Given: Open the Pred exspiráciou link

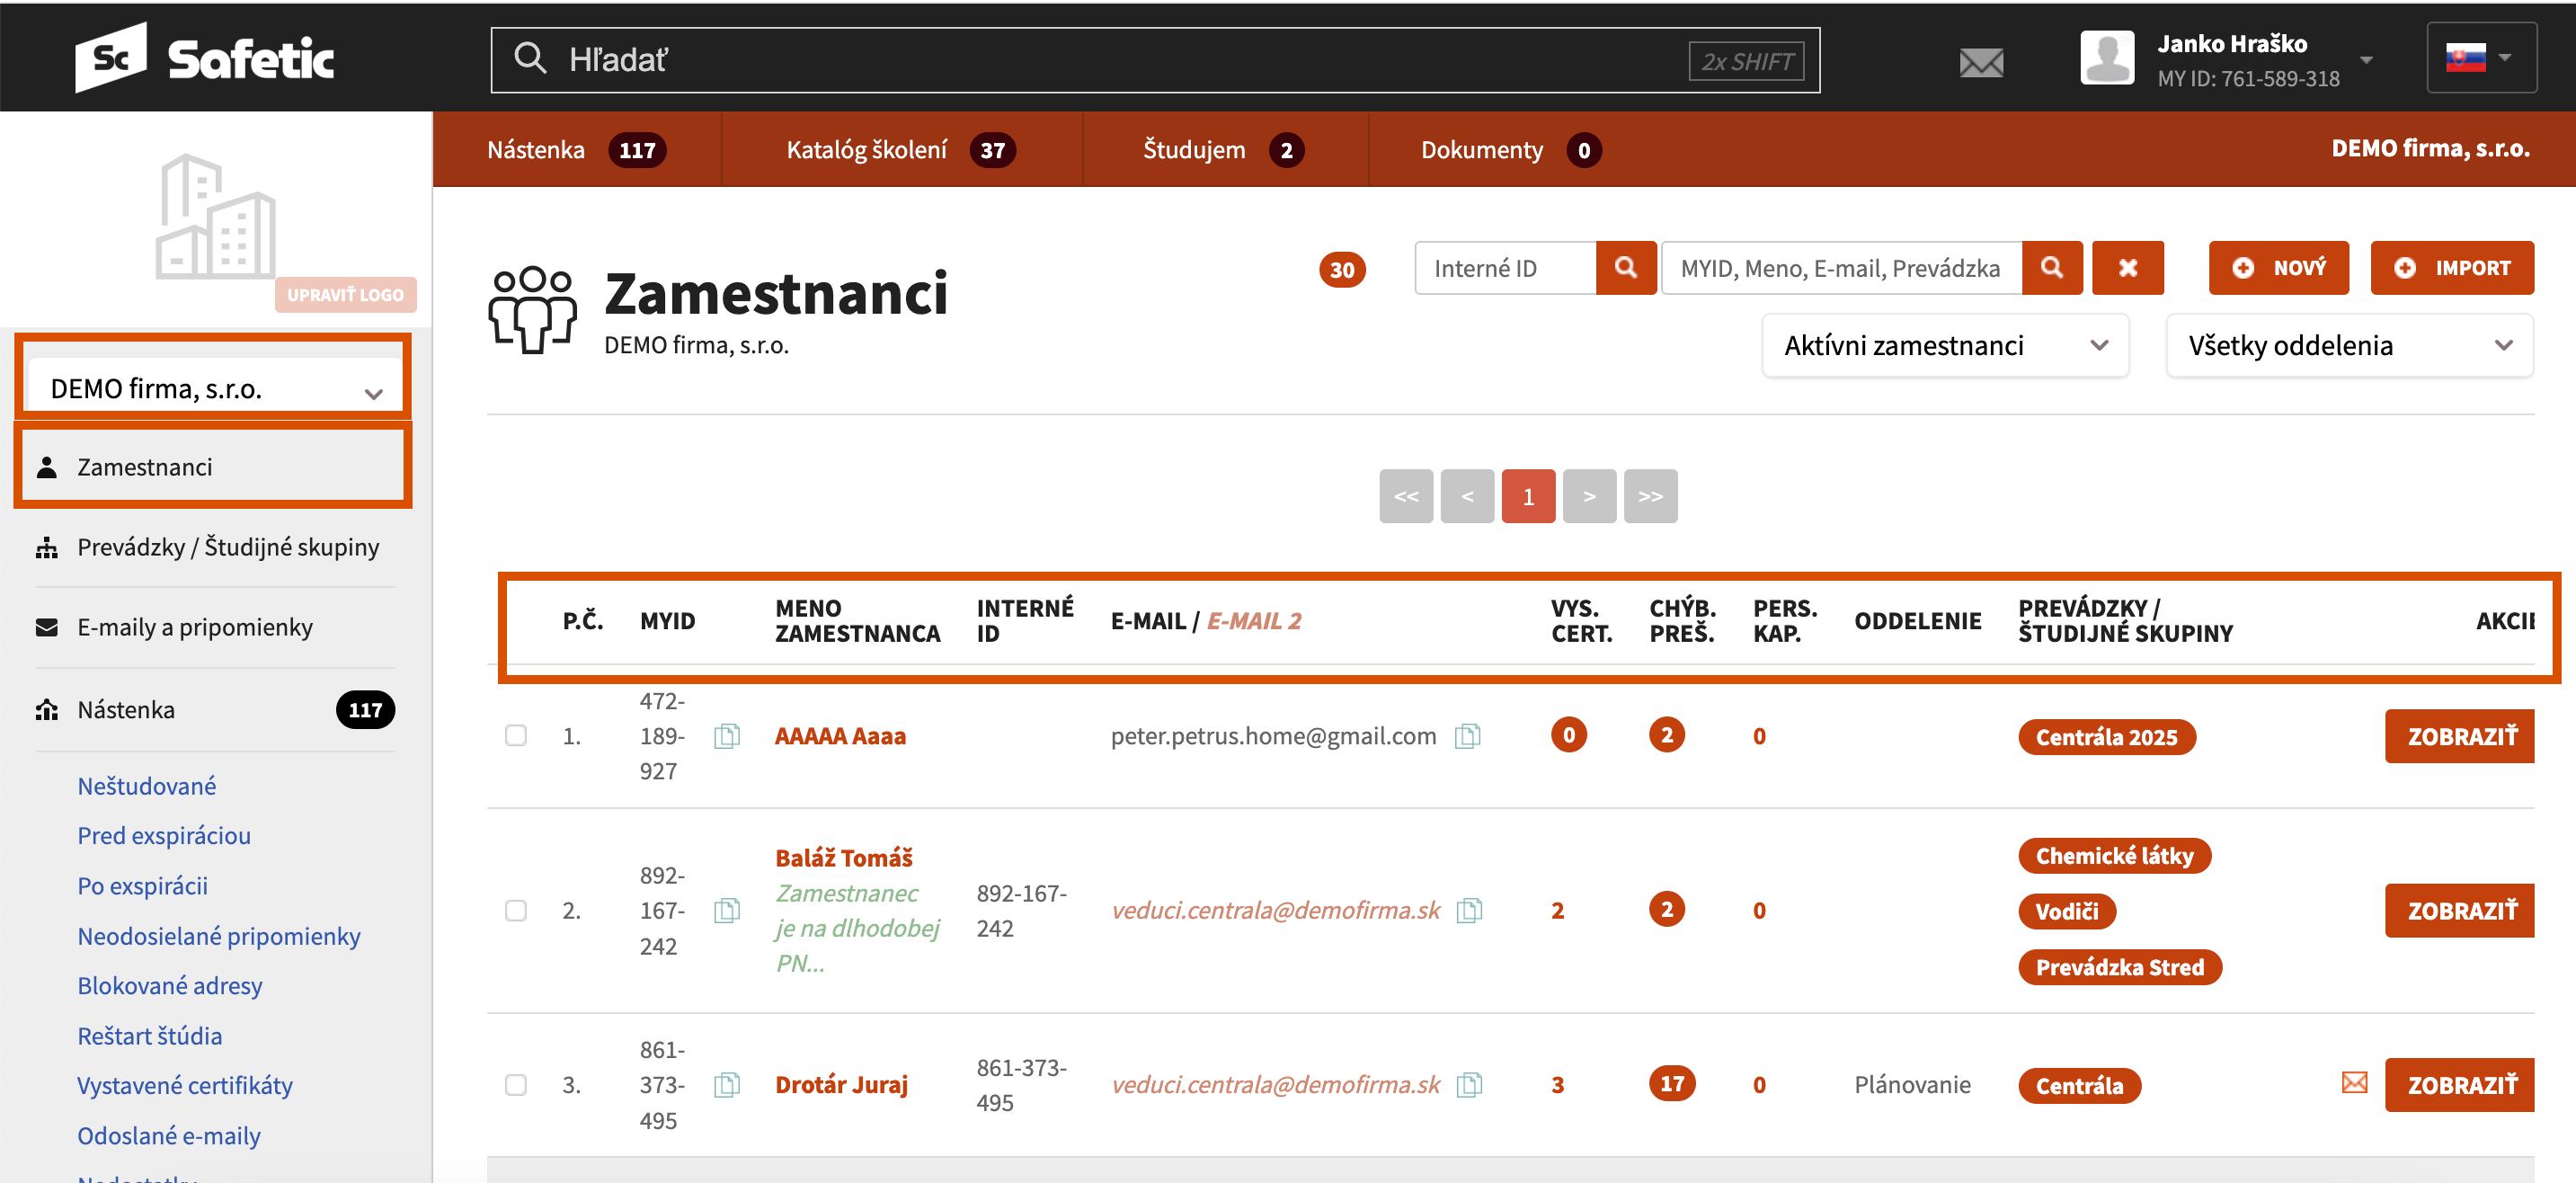Looking at the screenshot, I should click(x=164, y=835).
